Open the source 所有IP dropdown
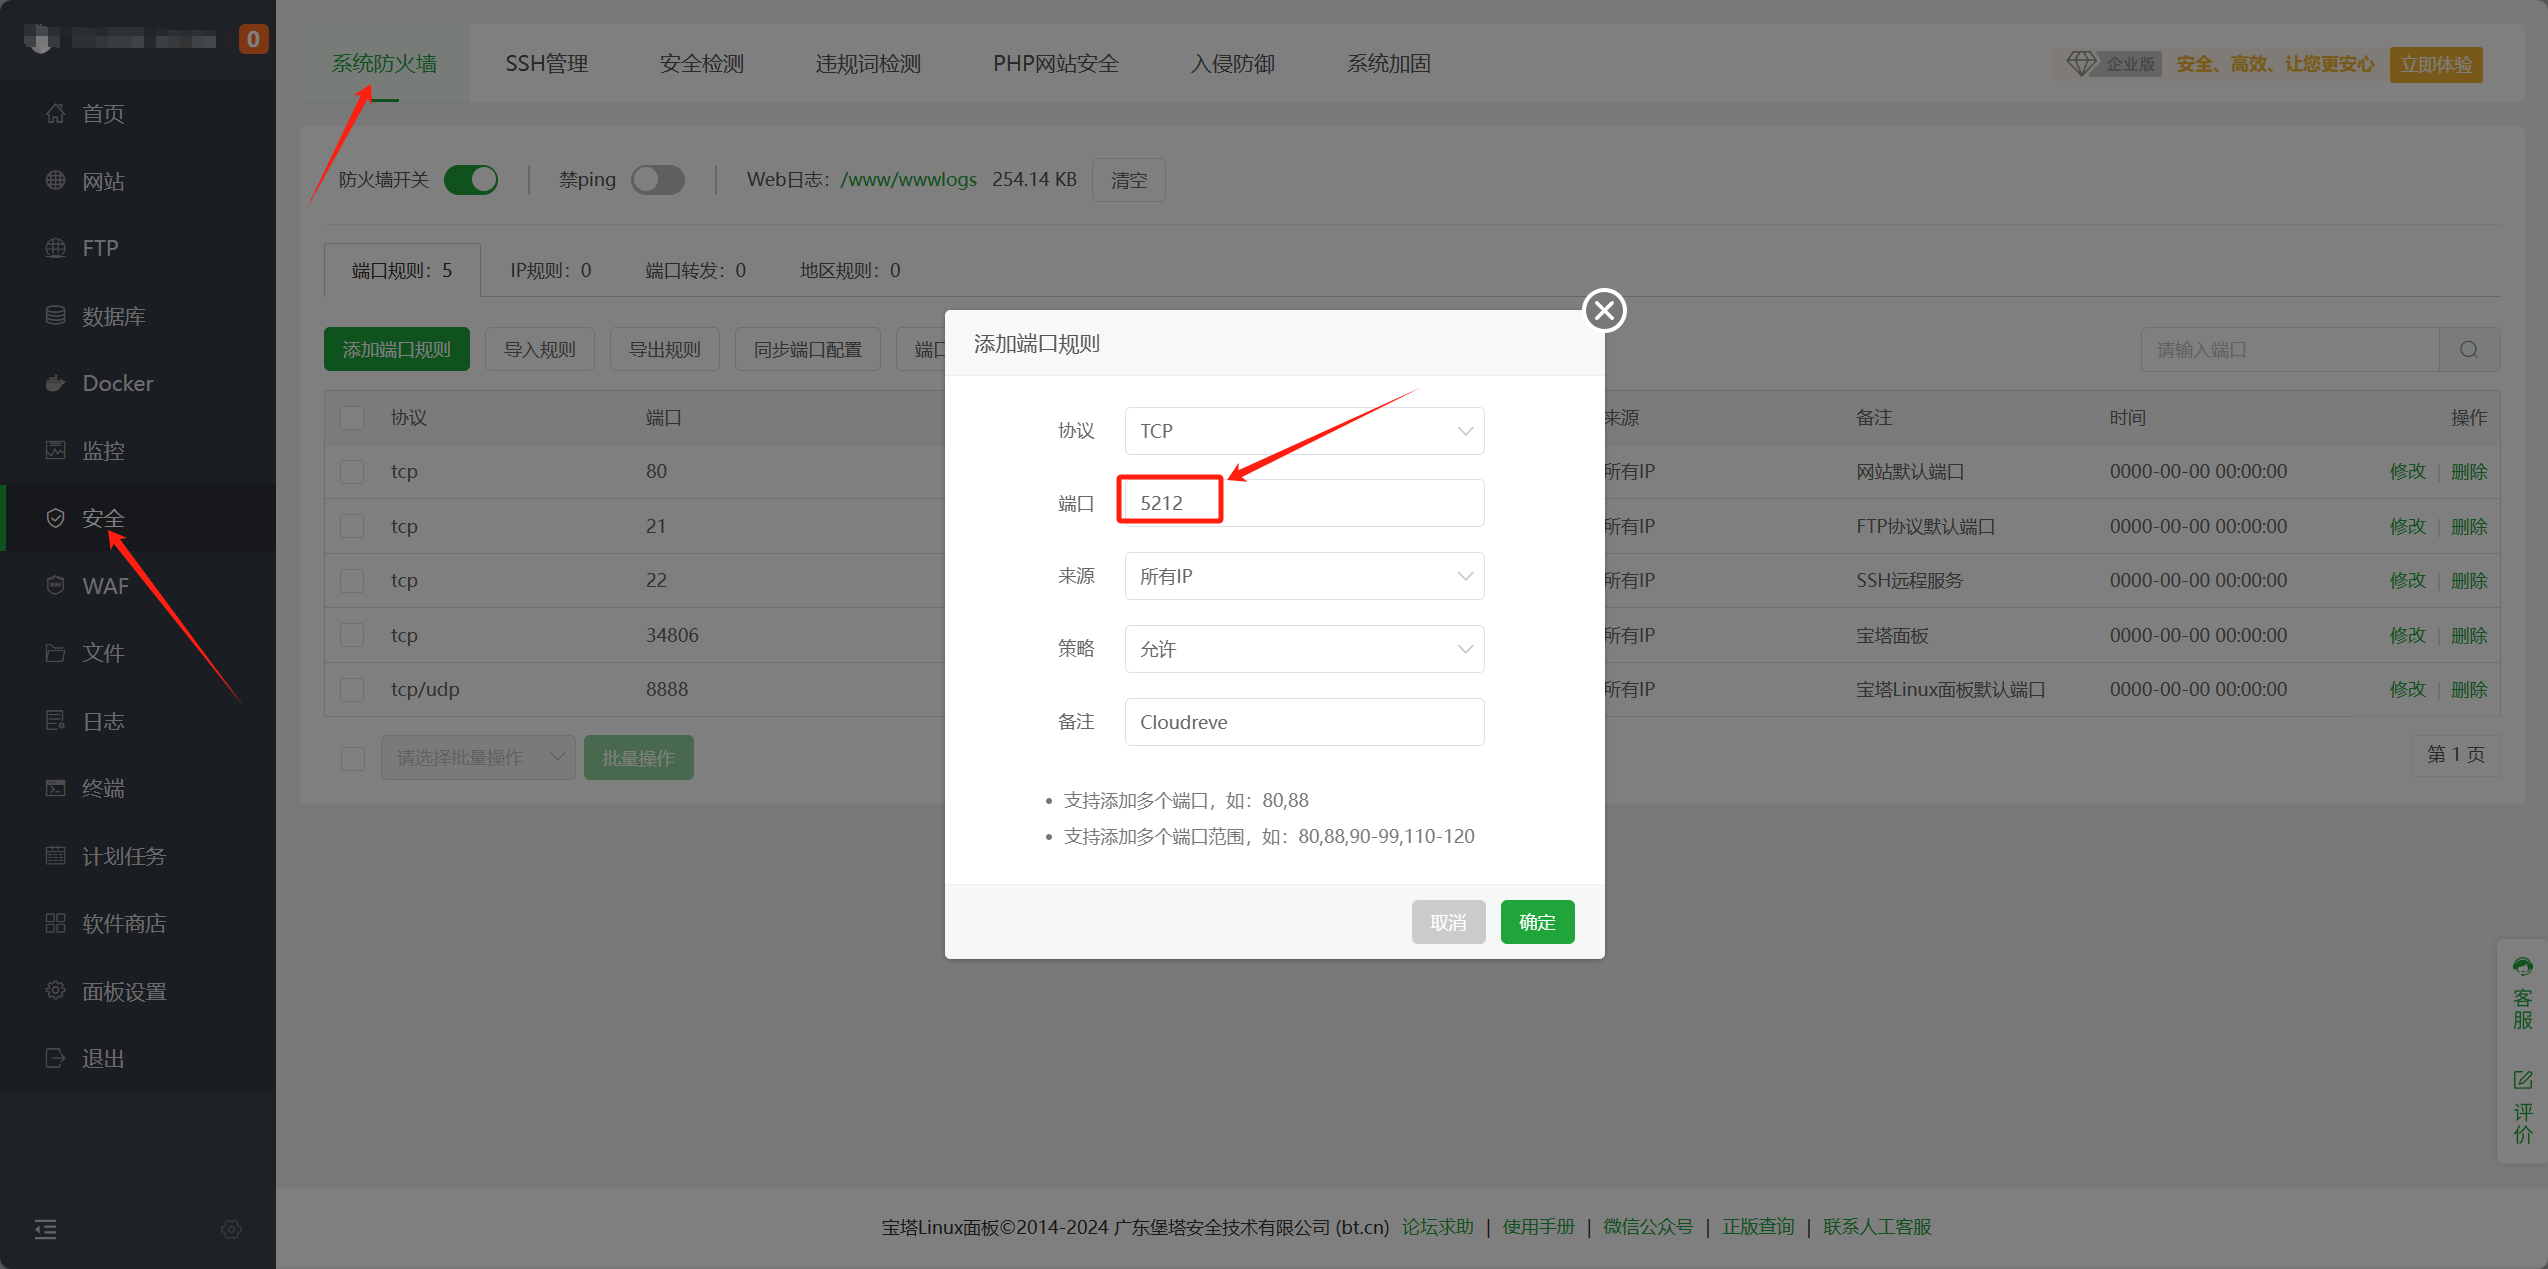 [x=1304, y=576]
